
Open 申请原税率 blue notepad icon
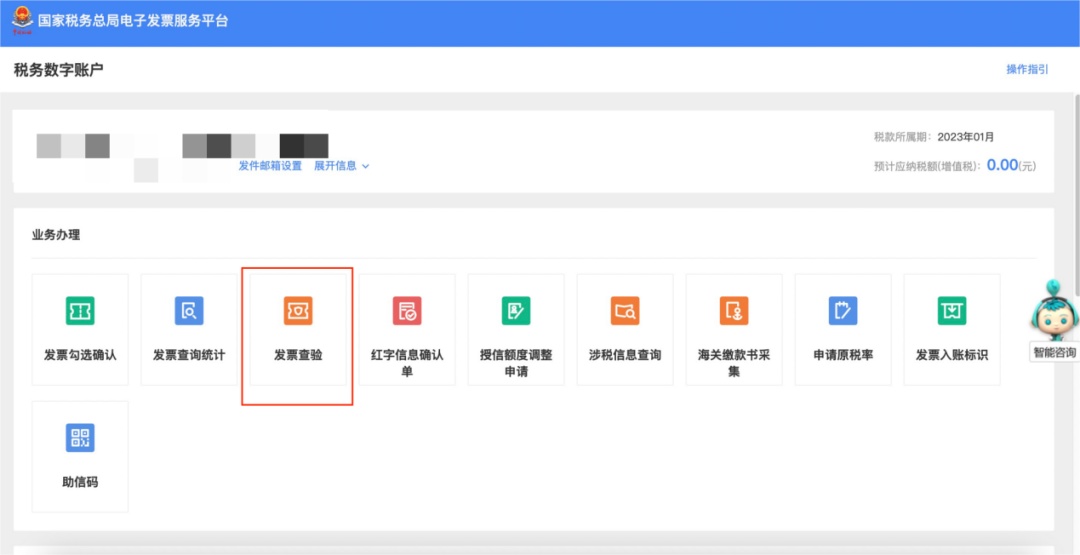[x=842, y=311]
